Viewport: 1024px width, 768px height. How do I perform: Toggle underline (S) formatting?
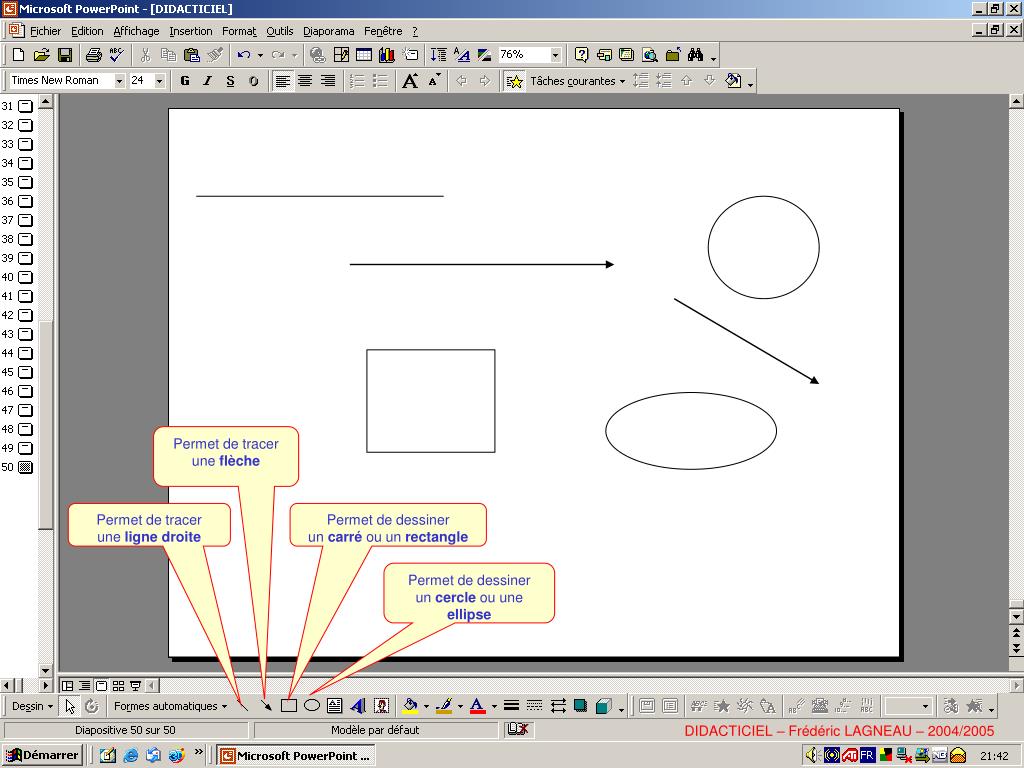point(231,81)
